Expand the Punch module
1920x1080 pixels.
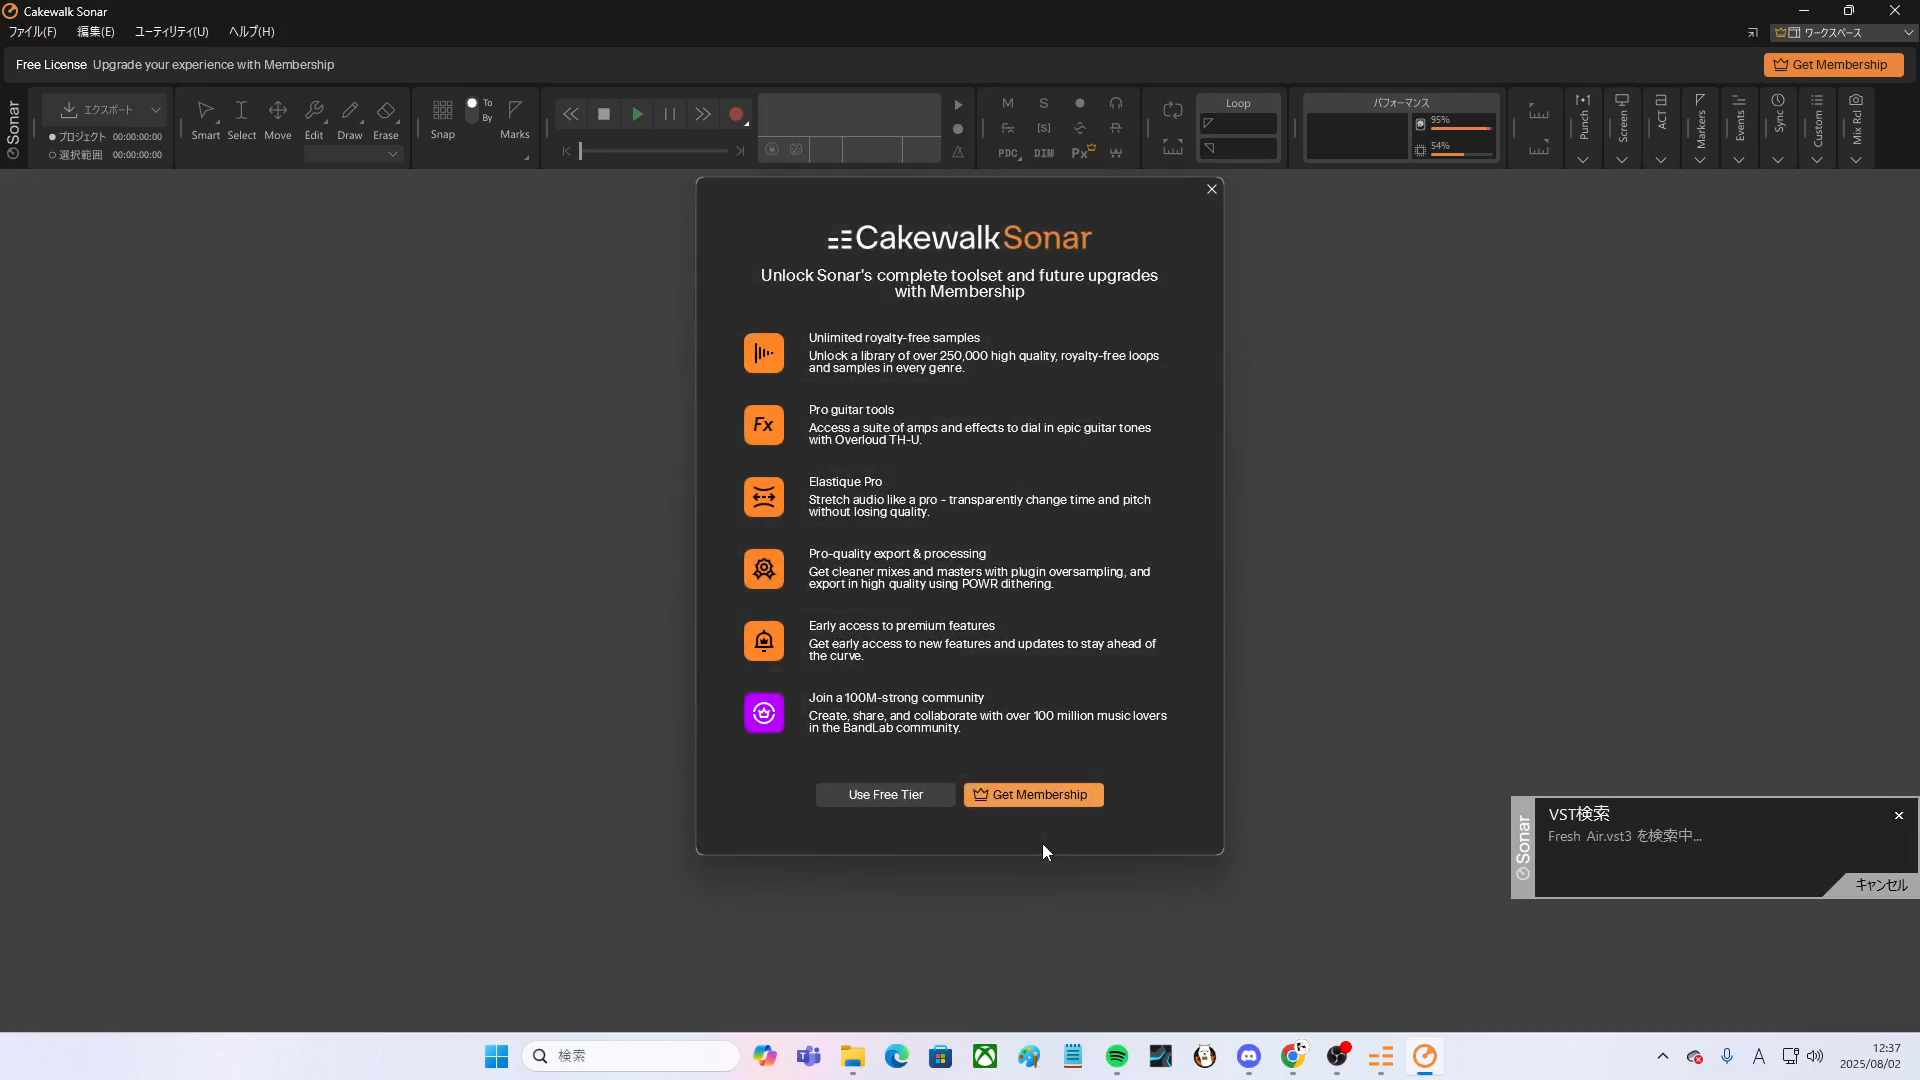coord(1583,160)
